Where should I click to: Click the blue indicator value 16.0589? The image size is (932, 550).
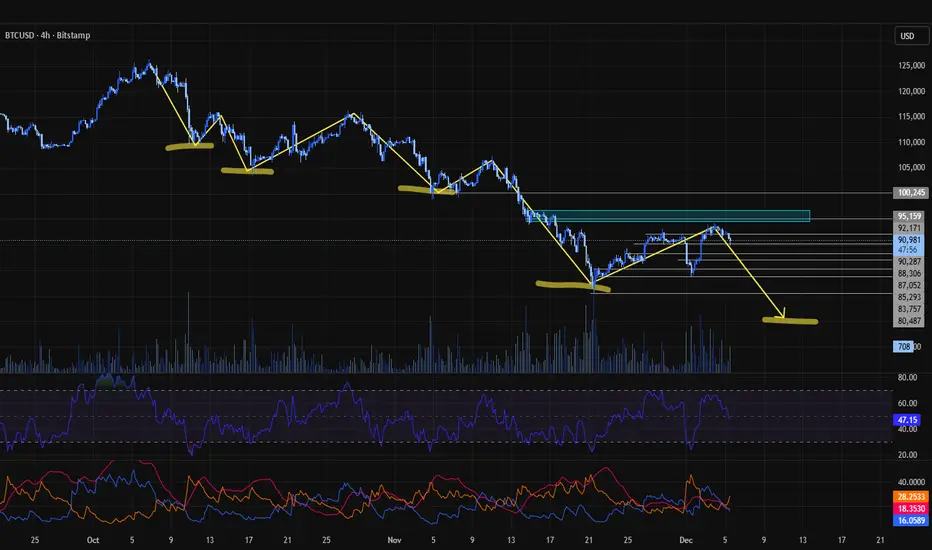click(911, 521)
